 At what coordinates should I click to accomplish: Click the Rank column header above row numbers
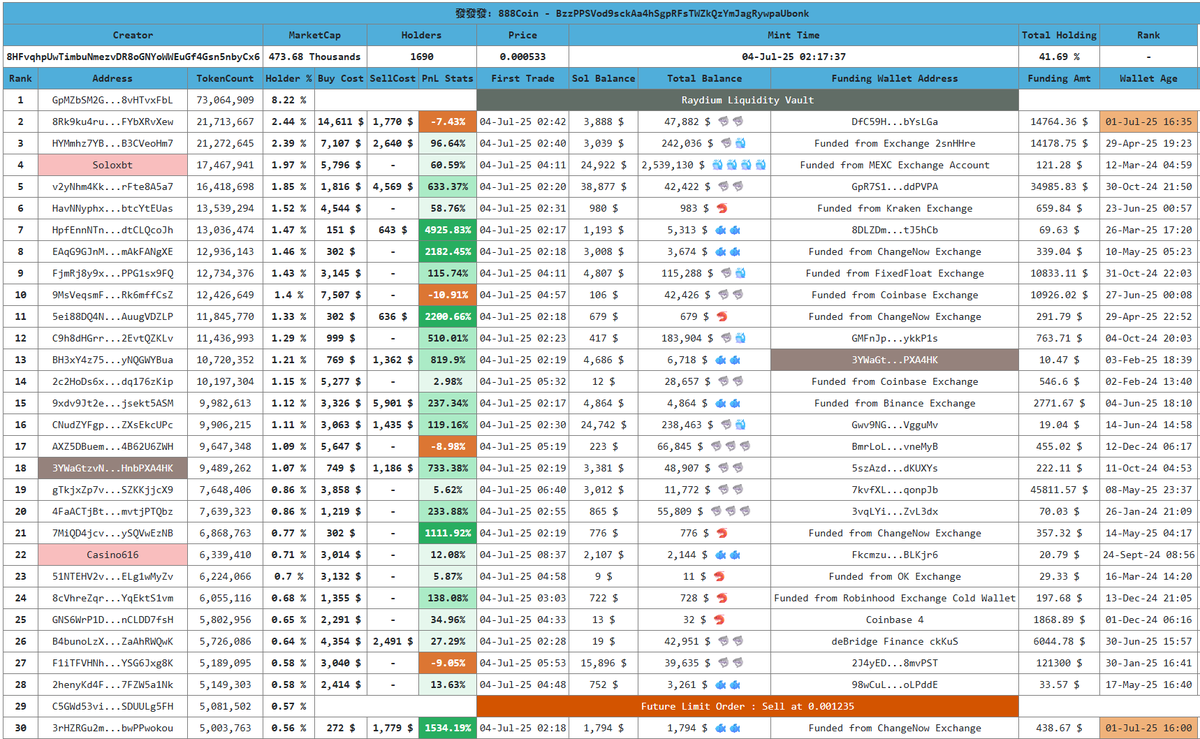click(x=20, y=78)
